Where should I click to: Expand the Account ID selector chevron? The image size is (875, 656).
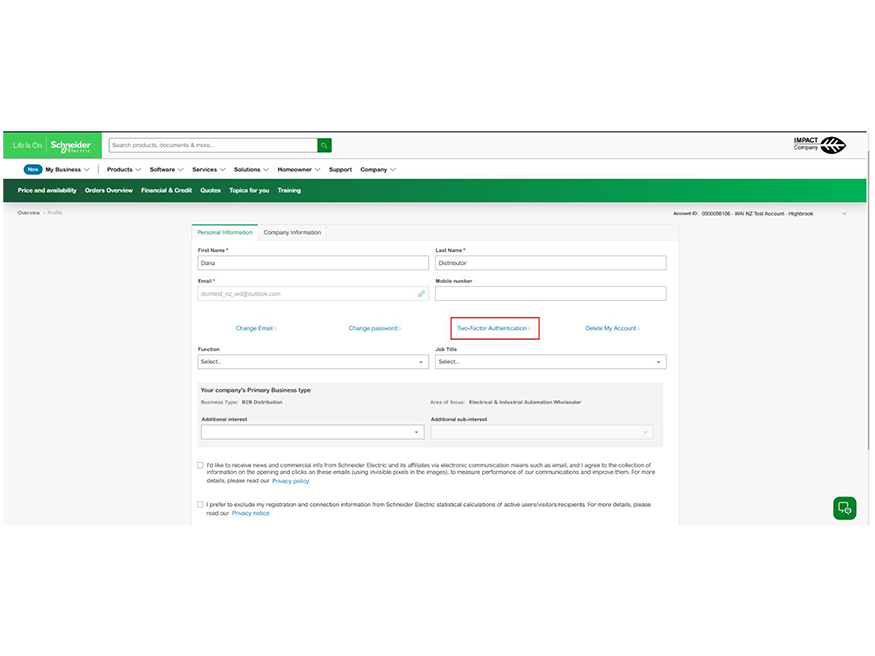tap(844, 214)
